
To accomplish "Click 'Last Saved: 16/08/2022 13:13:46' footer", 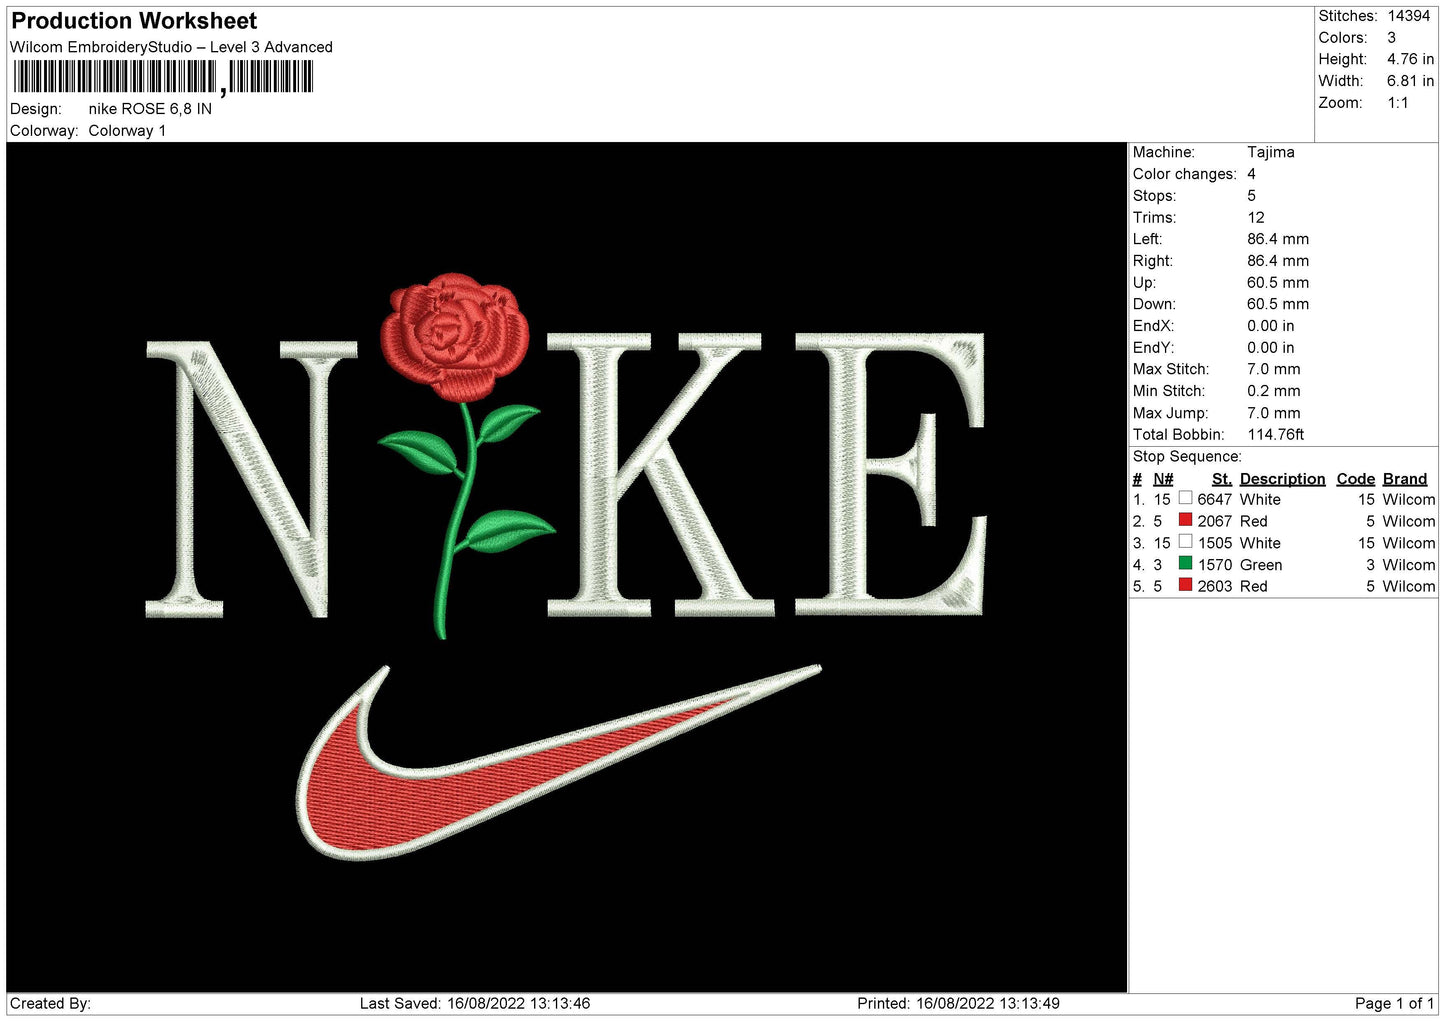I will point(475,1004).
